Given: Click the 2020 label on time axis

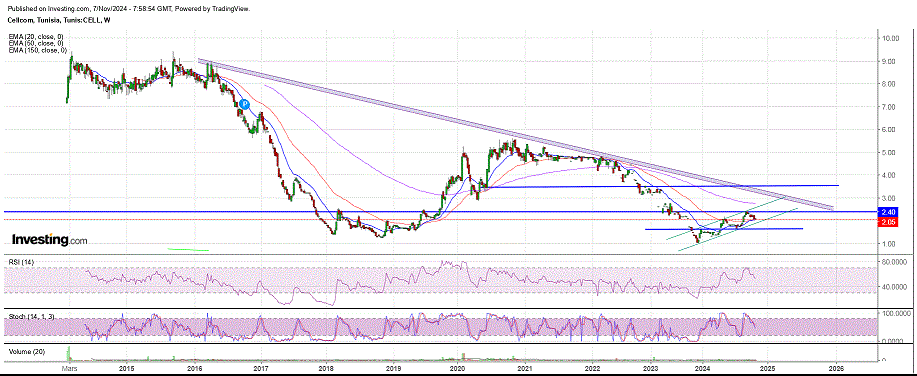Looking at the screenshot, I should 457,368.
